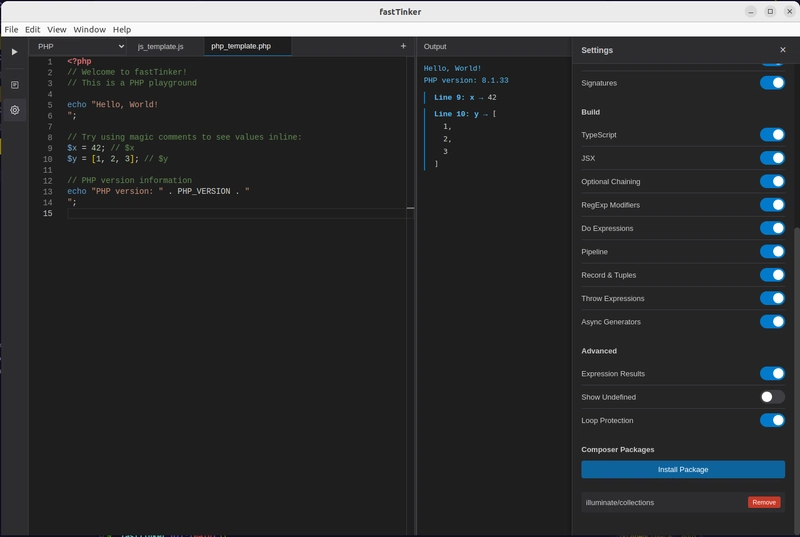Click the Install Package button
This screenshot has width=800, height=537.
(683, 469)
